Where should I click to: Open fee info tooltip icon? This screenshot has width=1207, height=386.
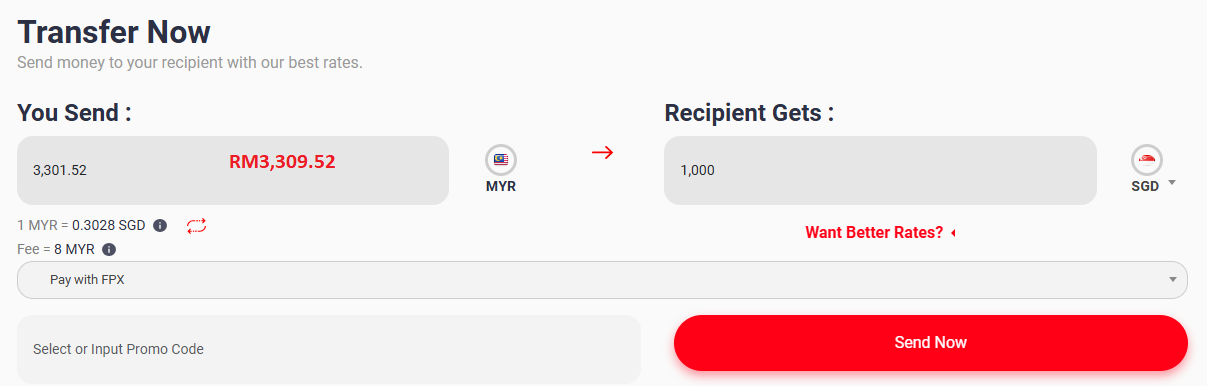pyautogui.click(x=109, y=250)
